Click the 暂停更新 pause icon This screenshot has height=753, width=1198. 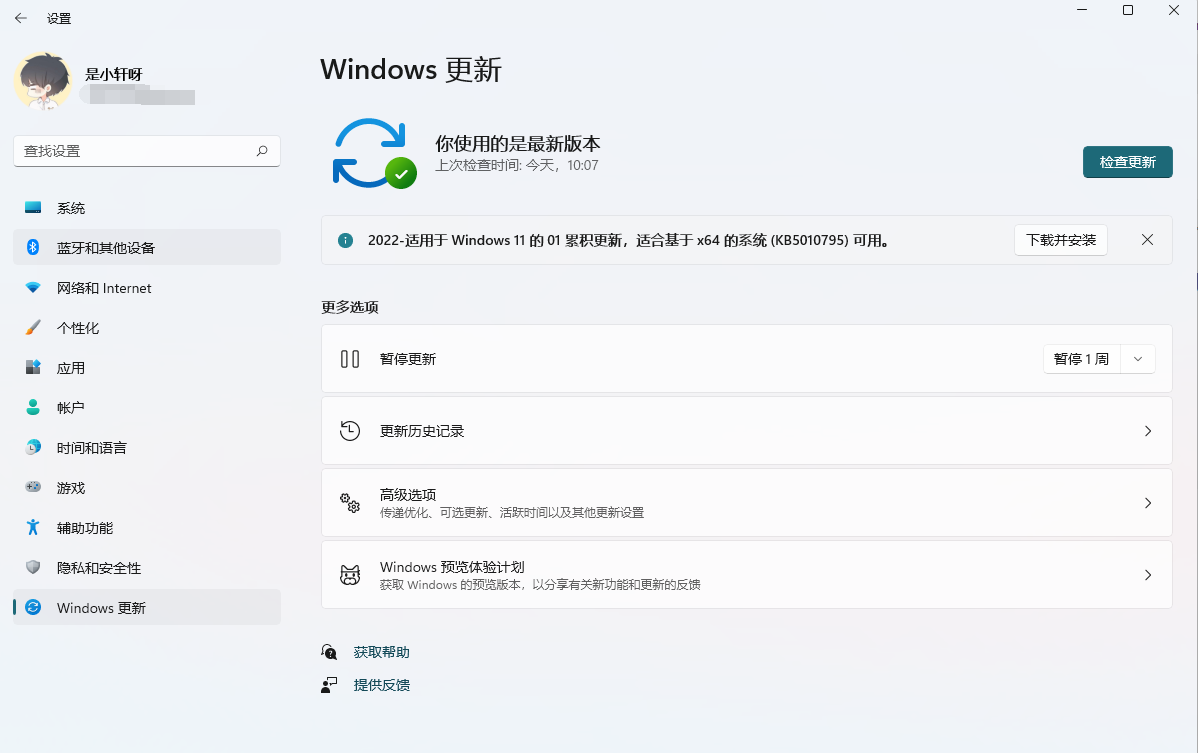point(349,358)
